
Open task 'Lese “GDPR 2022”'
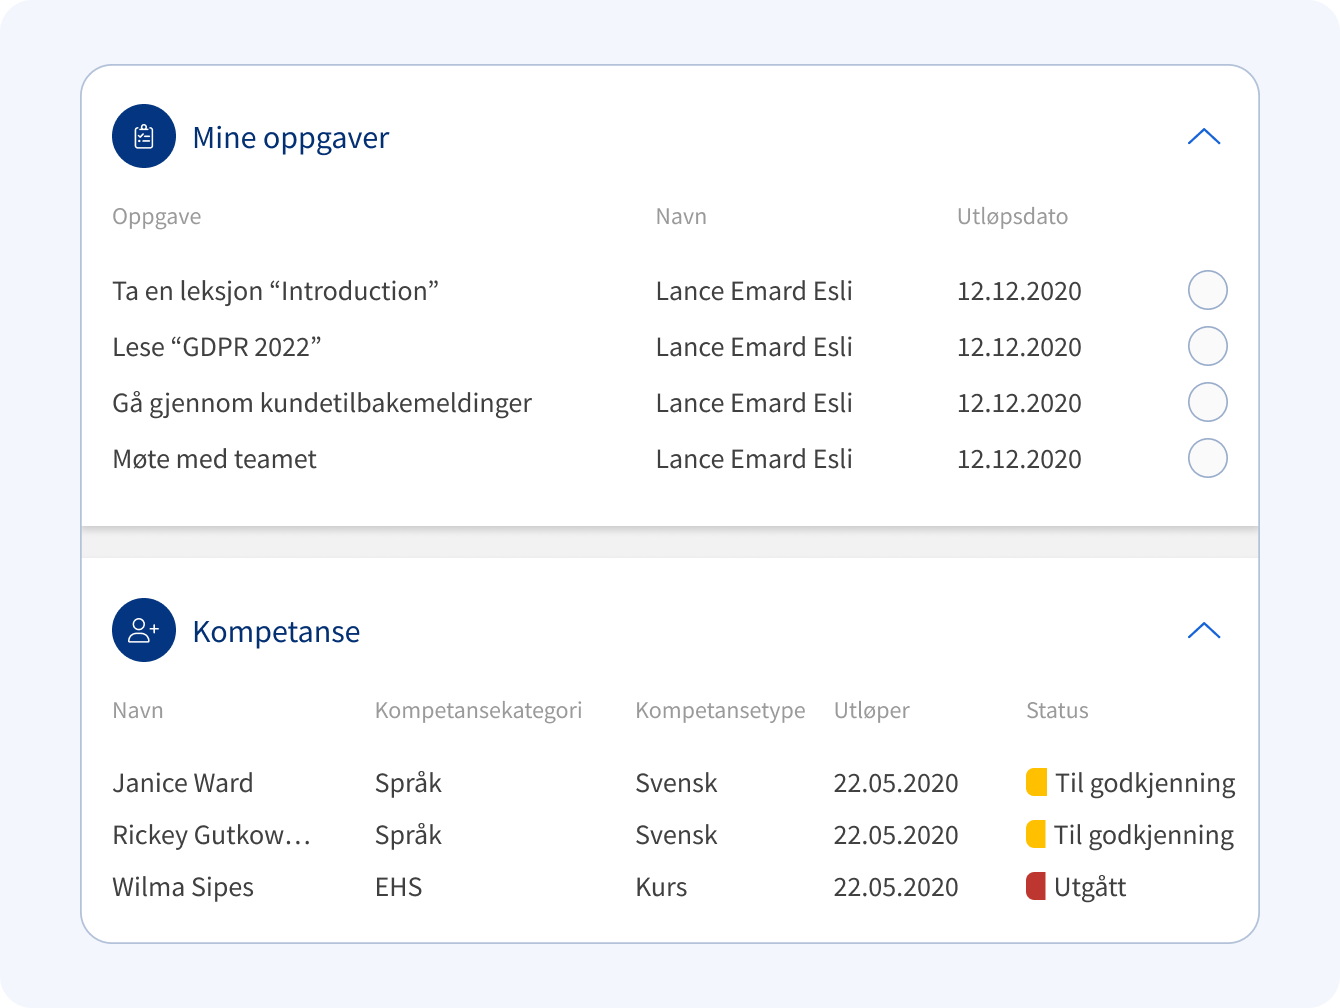click(x=217, y=347)
